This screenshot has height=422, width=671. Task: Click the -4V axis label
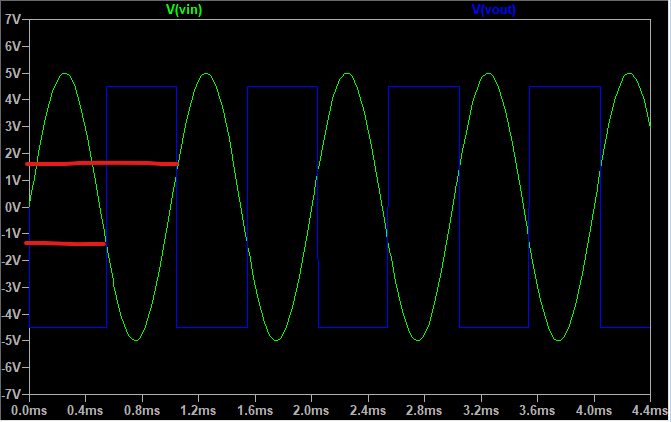11,314
